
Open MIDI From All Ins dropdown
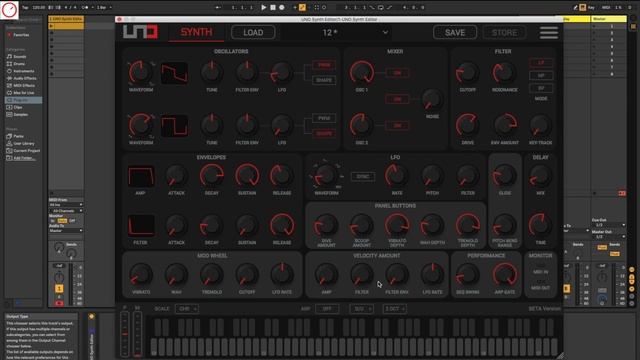pos(66,204)
